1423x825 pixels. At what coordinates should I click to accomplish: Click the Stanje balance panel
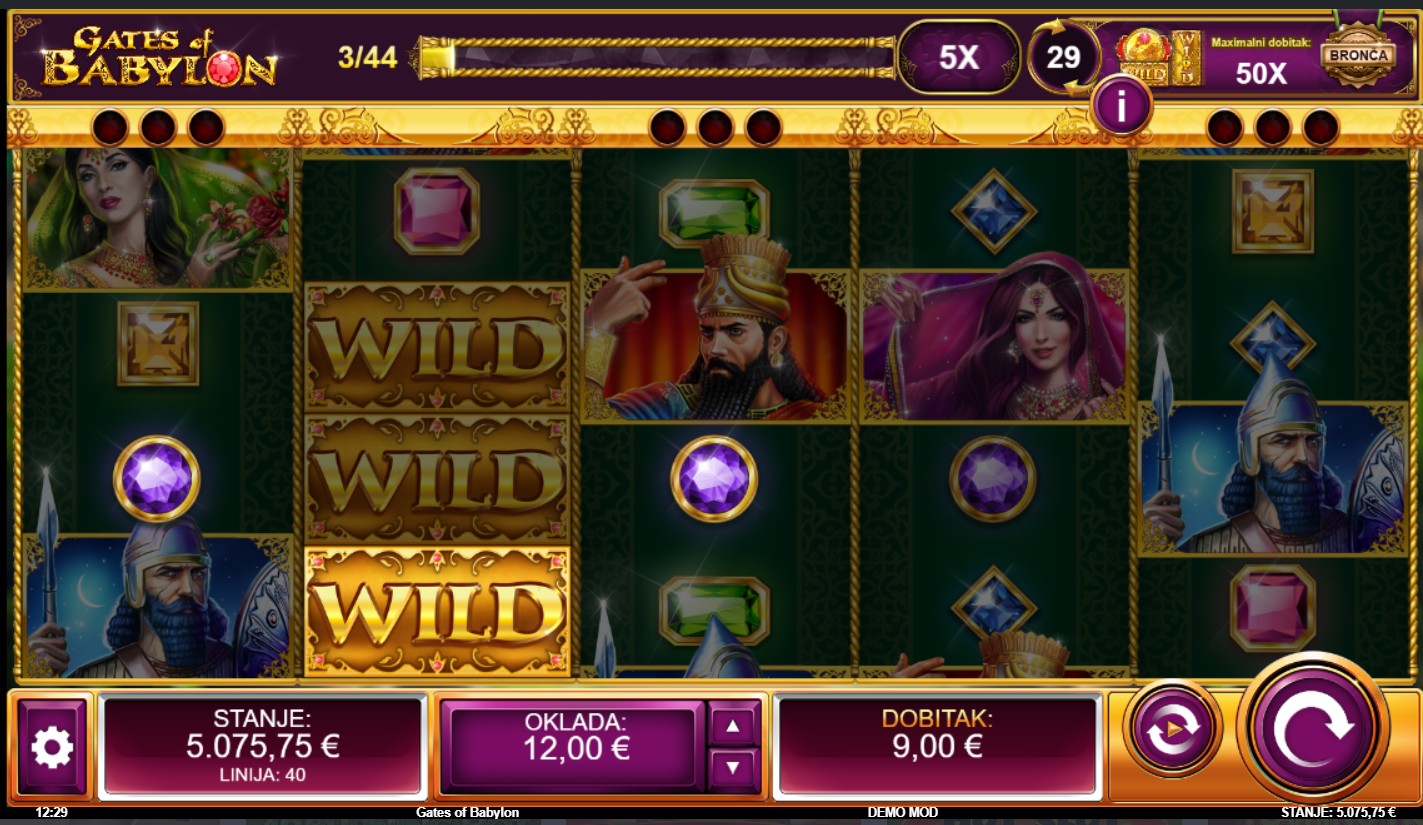pyautogui.click(x=263, y=745)
